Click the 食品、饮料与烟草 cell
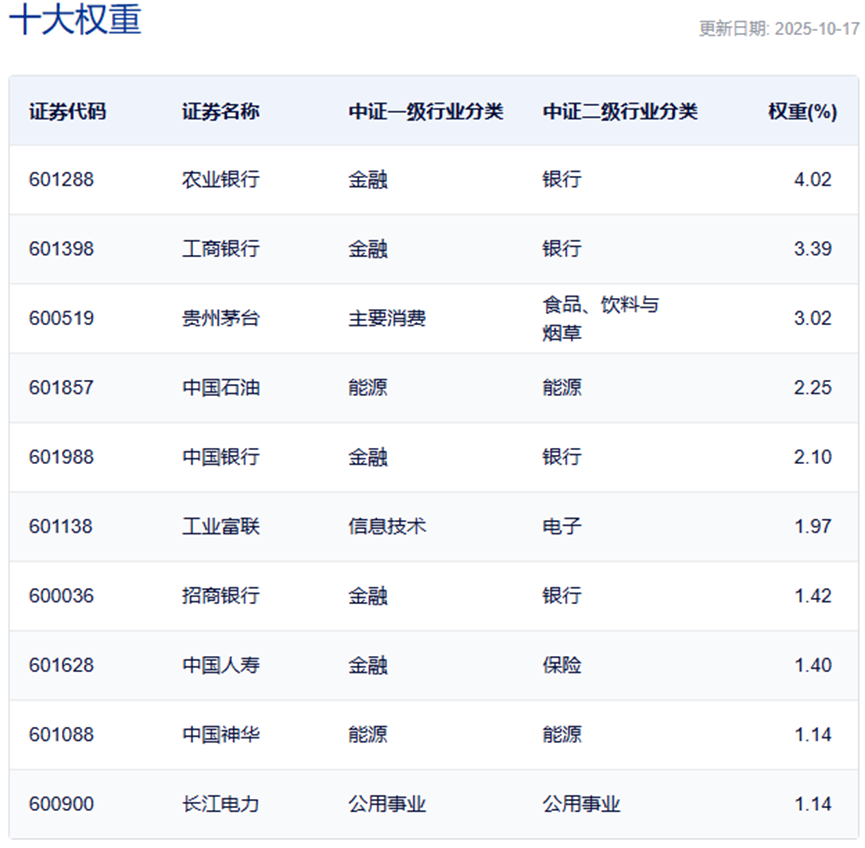 tap(601, 318)
